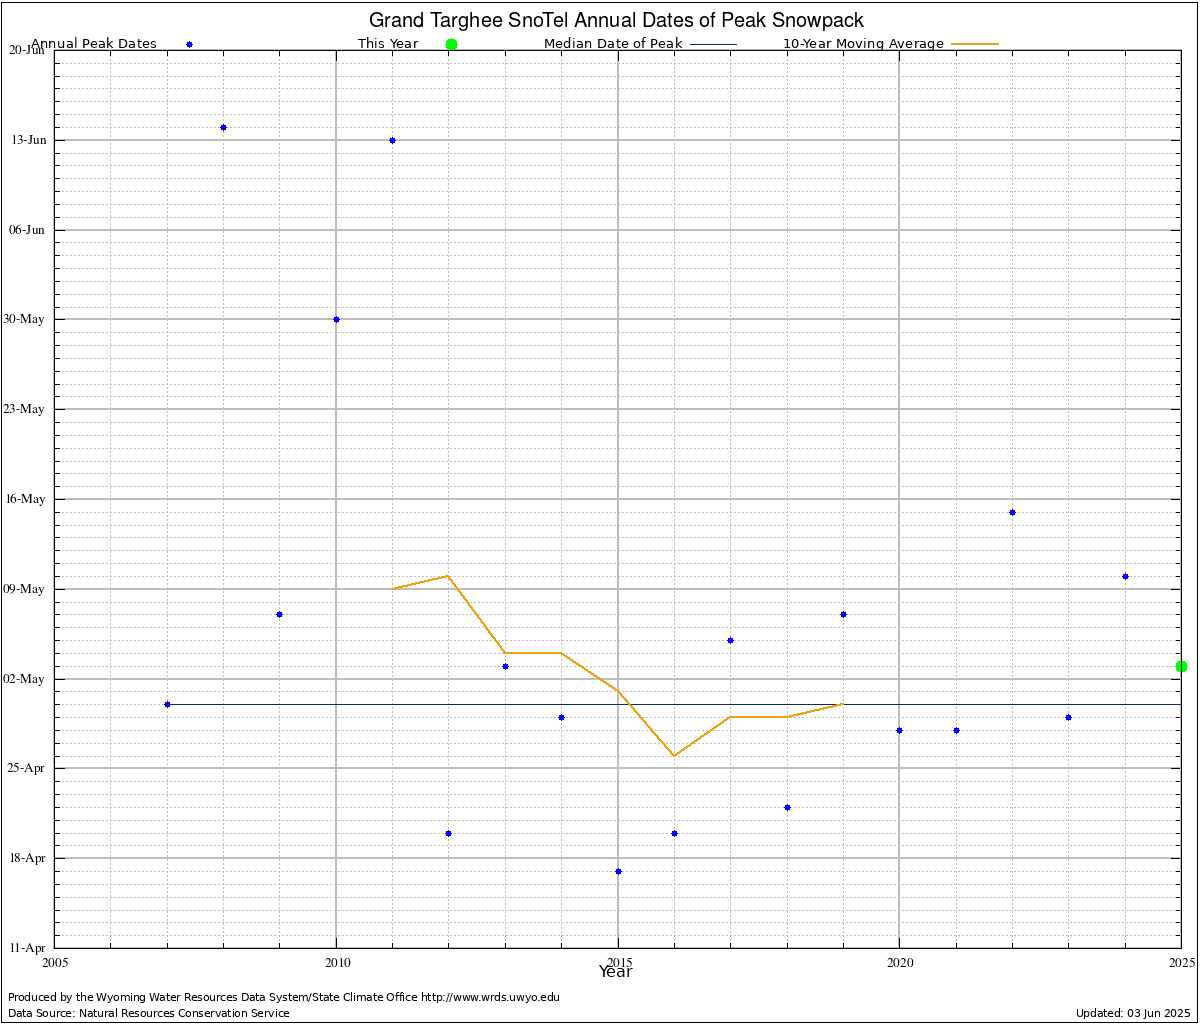Click the 2009 peak date data point
The height and width of the screenshot is (1024, 1200).
279,614
